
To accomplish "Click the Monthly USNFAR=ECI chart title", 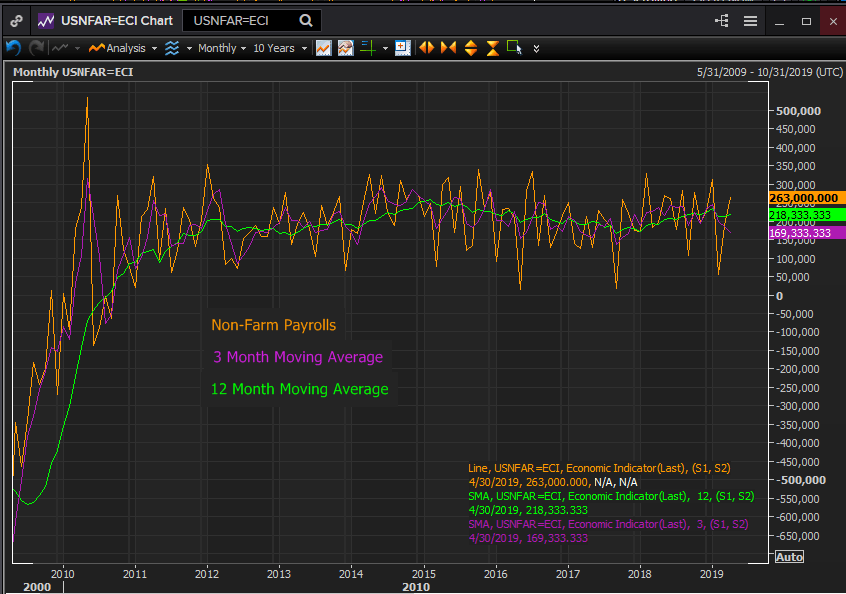I will pos(73,72).
